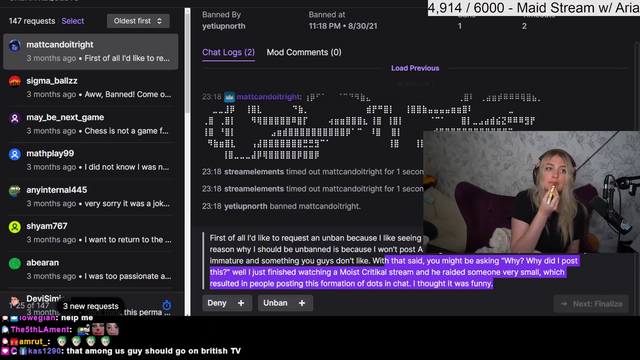Click the blue timer icon beside new requests
The image size is (640, 360).
[x=167, y=305]
